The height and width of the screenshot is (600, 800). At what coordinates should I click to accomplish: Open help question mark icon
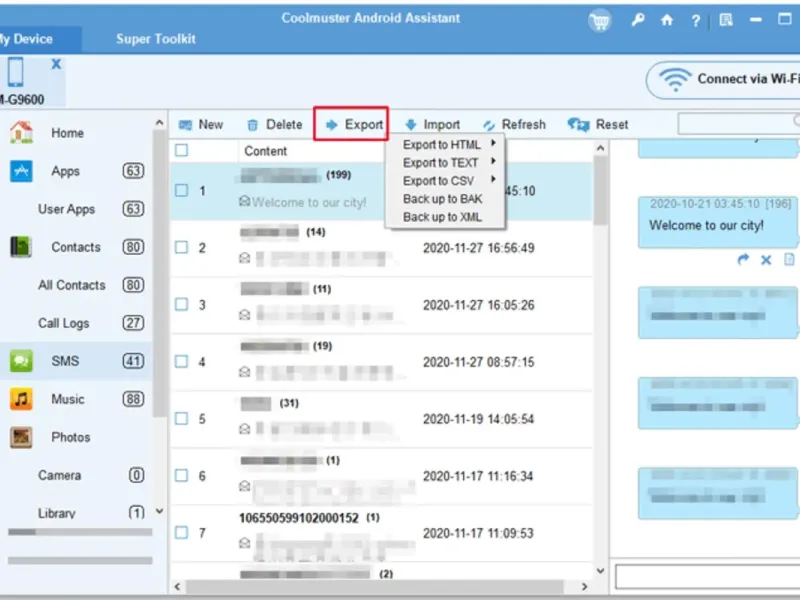[x=695, y=20]
